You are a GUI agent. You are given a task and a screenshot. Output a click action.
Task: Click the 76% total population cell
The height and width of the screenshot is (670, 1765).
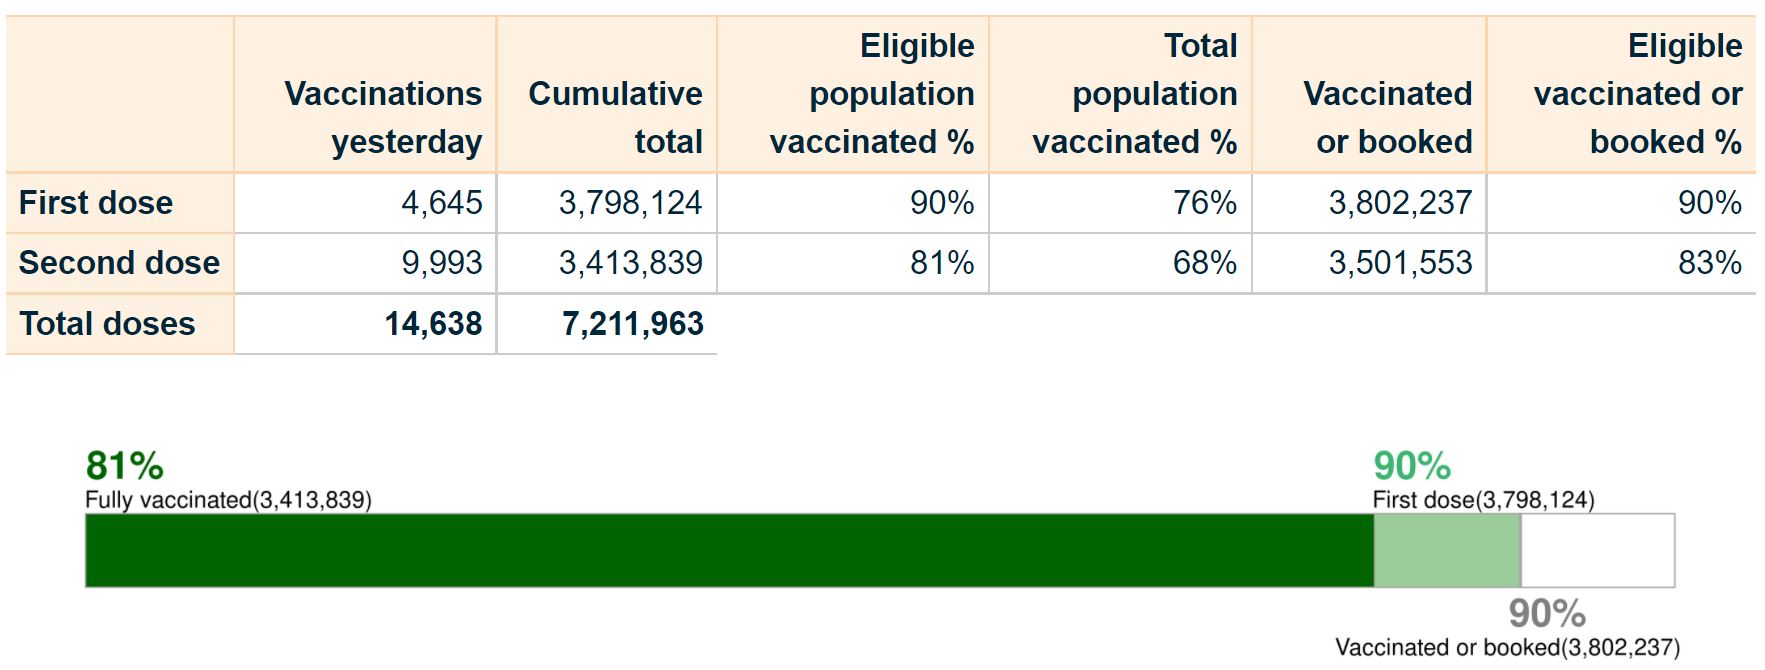(1204, 203)
